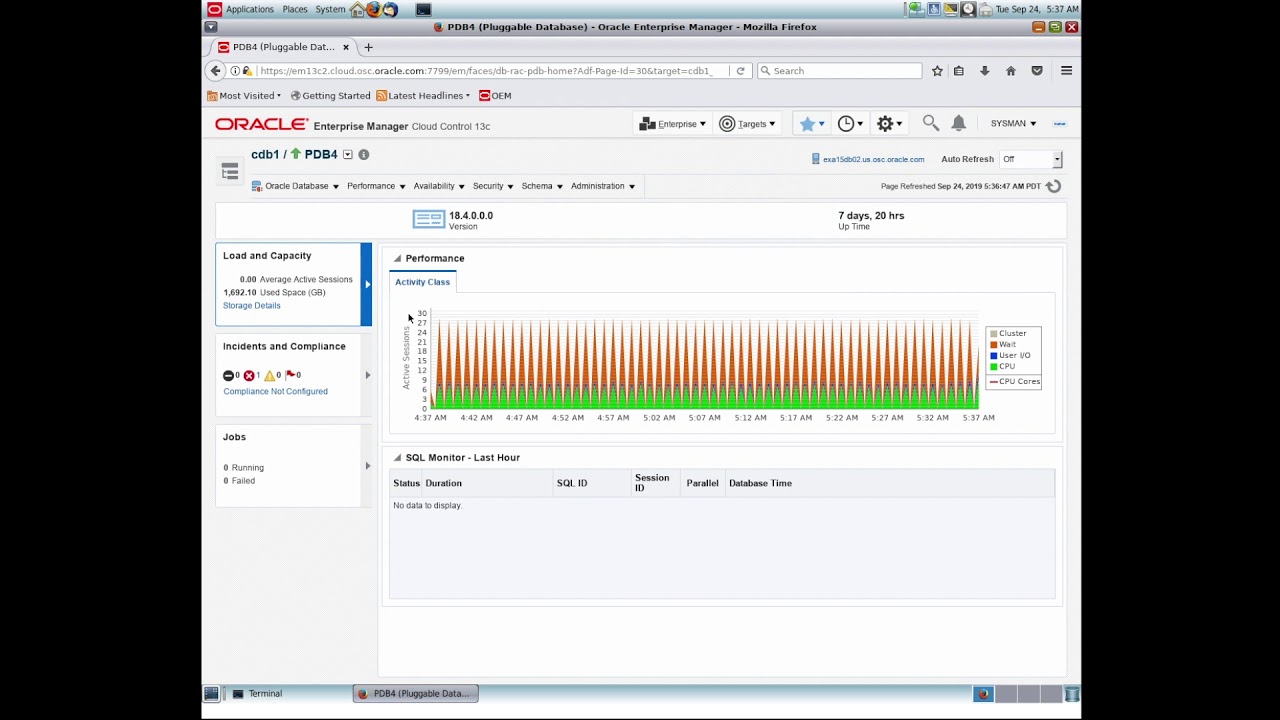This screenshot has height=720, width=1280.
Task: Reload the page from the URL bar
Action: click(x=740, y=71)
